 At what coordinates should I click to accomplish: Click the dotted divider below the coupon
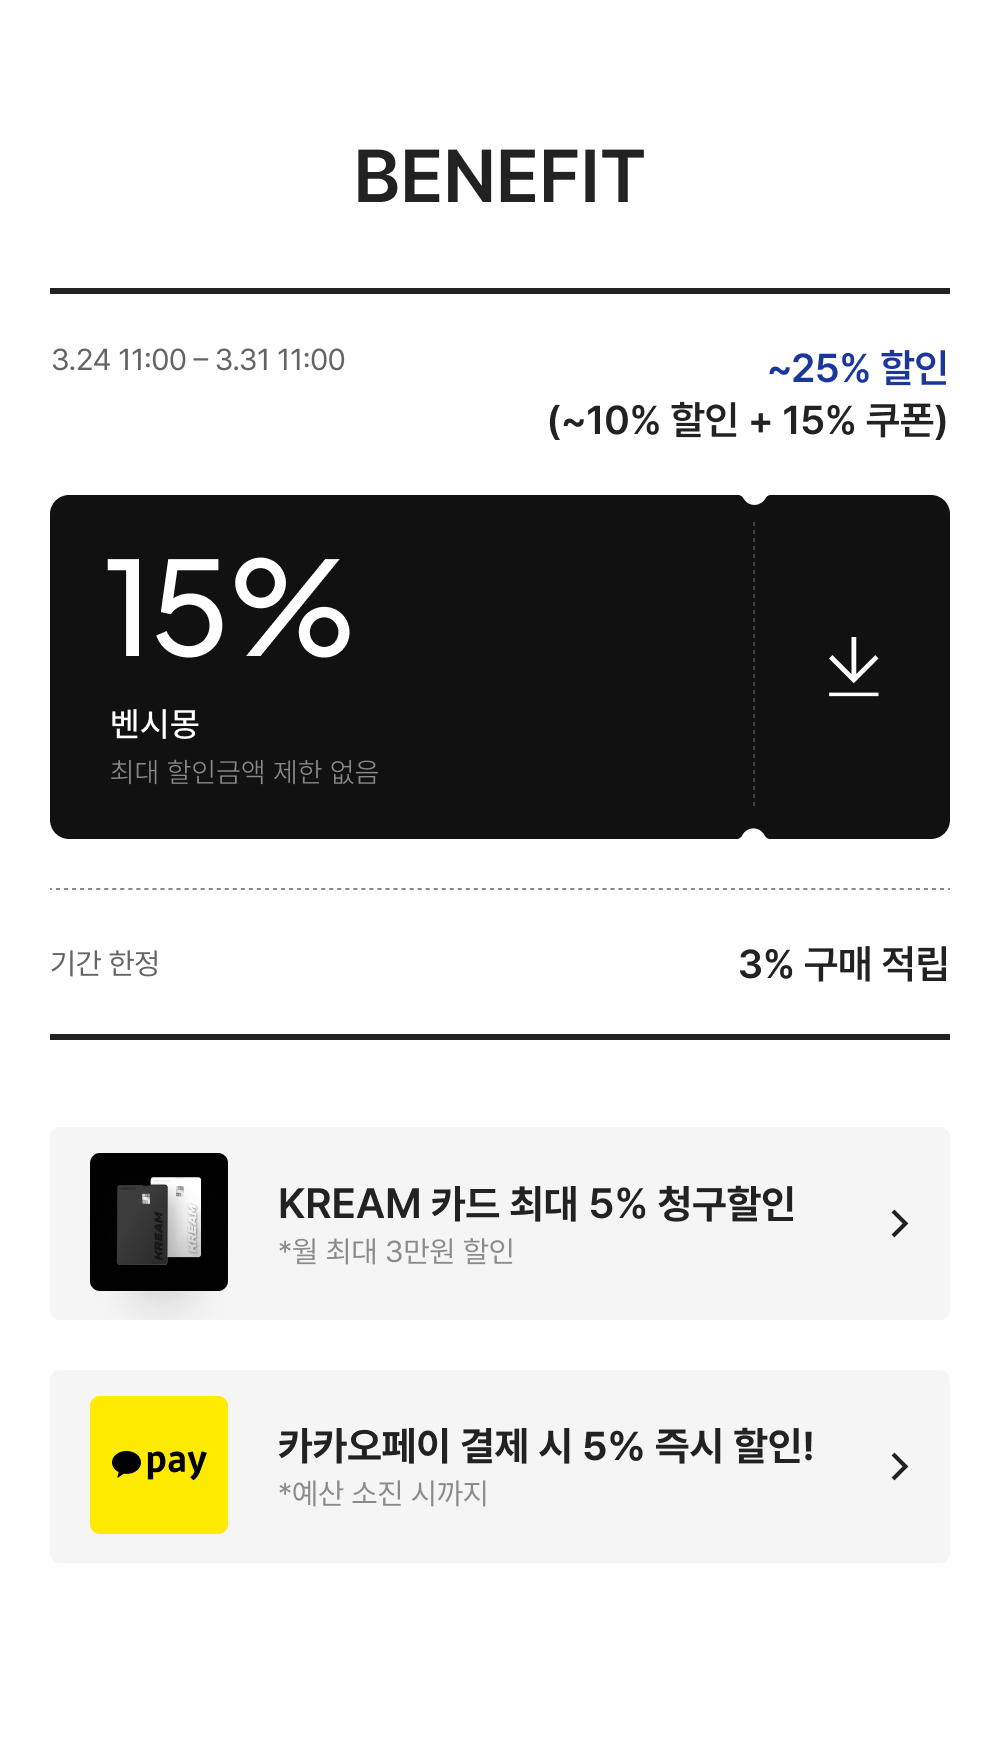click(499, 888)
